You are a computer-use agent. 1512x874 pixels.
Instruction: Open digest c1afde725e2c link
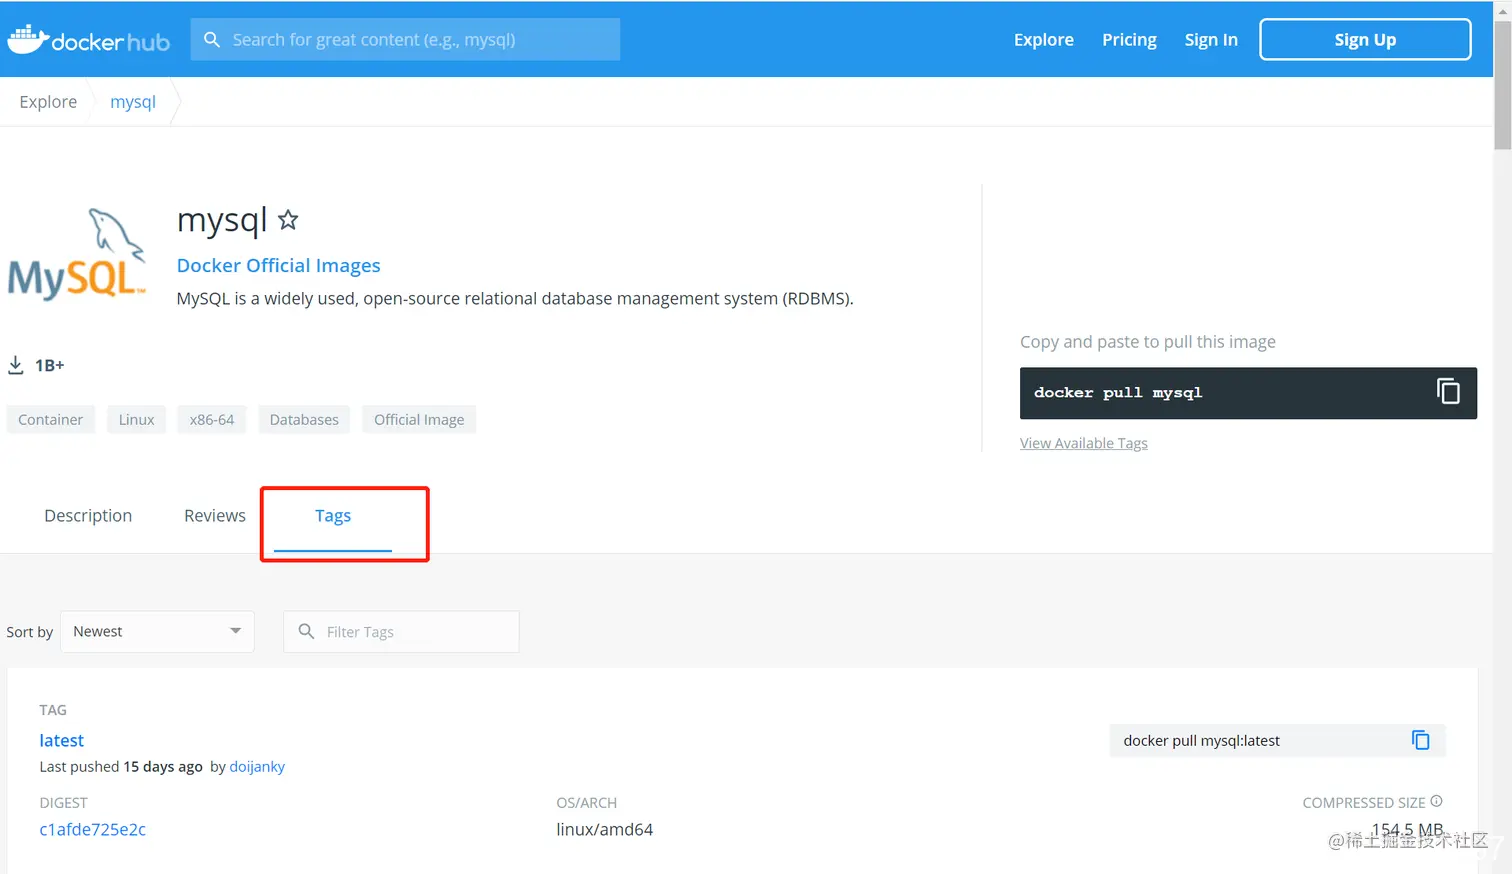(x=93, y=829)
